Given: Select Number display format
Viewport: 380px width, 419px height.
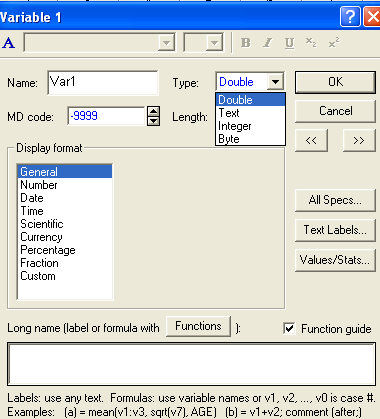Looking at the screenshot, I should tap(65, 185).
